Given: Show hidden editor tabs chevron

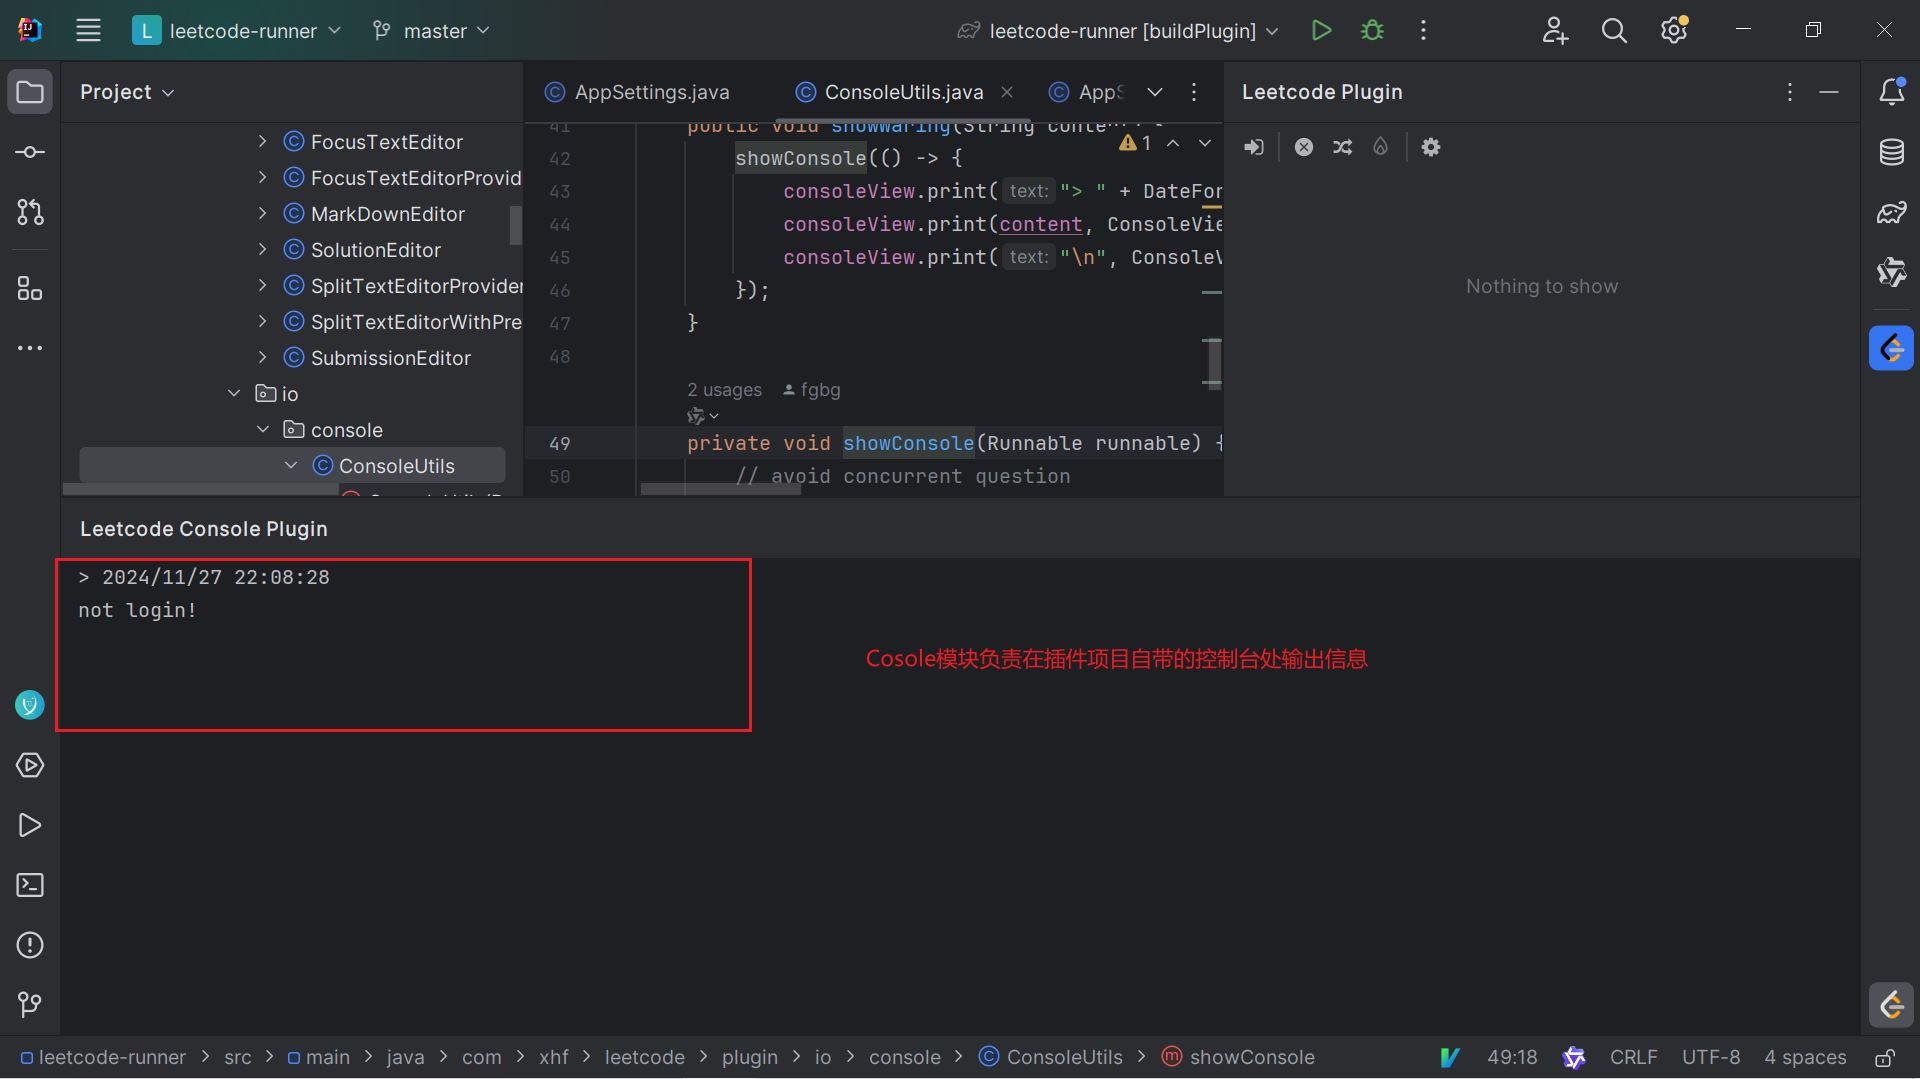Looking at the screenshot, I should pyautogui.click(x=1155, y=92).
